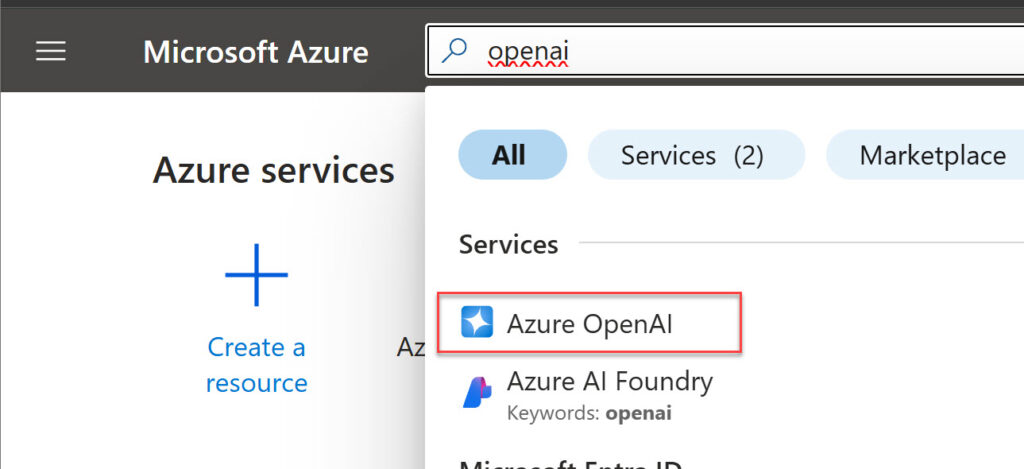Click the Create a resource plus icon

click(256, 275)
